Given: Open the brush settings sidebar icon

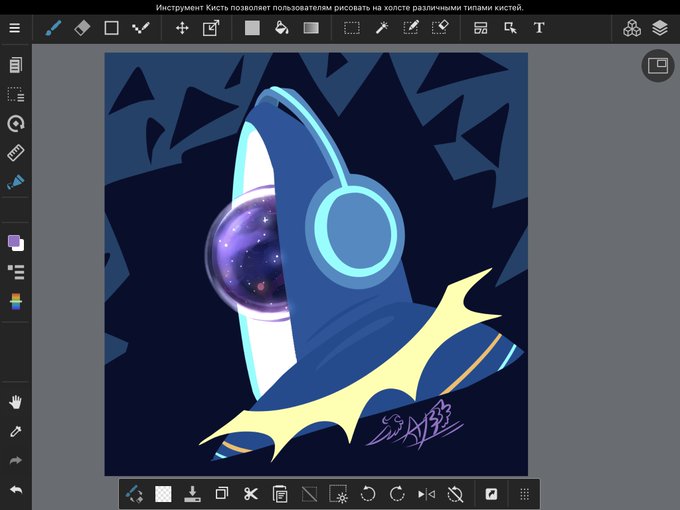Looking at the screenshot, I should point(16,182).
